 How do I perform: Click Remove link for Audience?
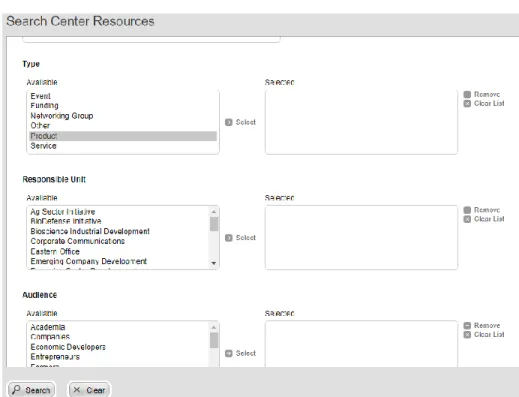(x=487, y=325)
